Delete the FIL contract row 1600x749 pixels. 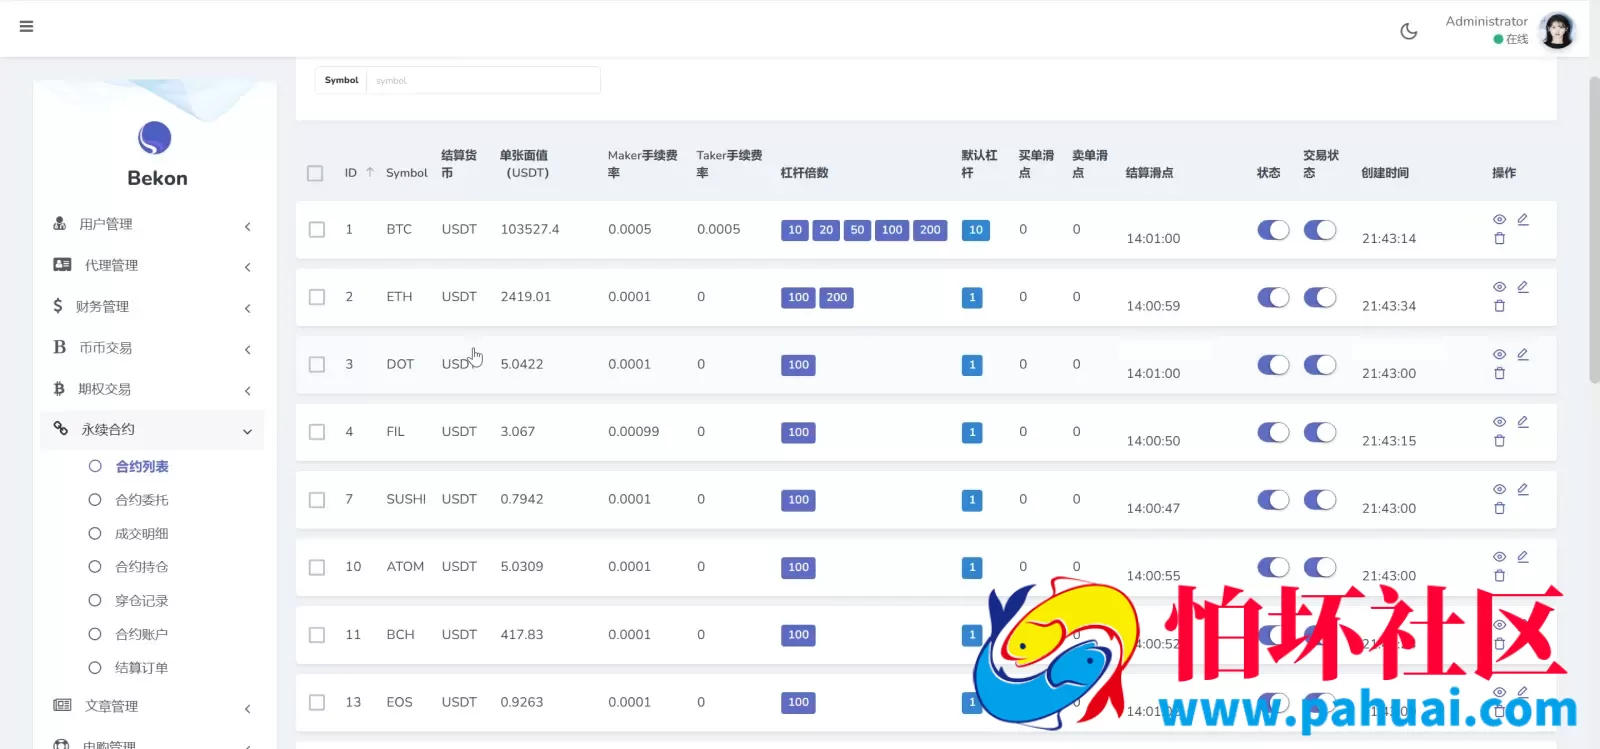click(1499, 441)
